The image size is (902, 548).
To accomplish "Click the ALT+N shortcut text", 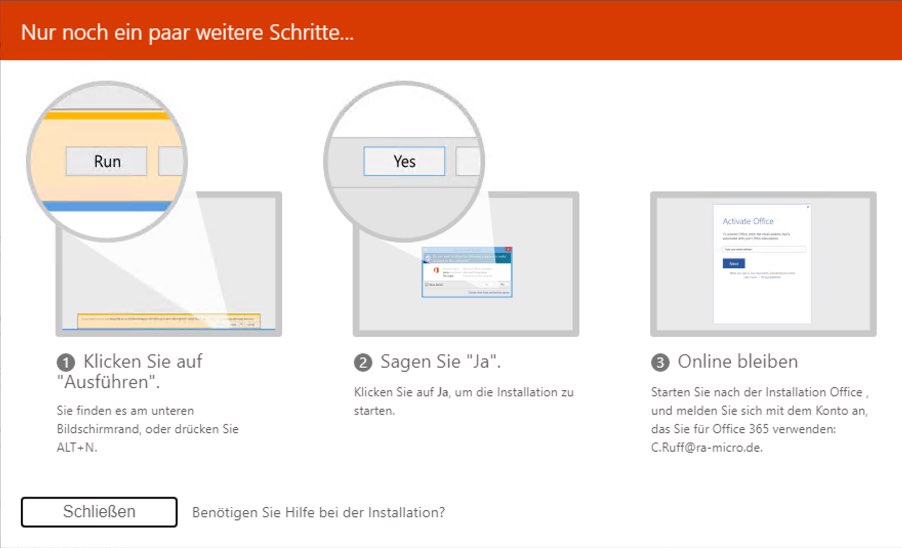I will [x=76, y=447].
